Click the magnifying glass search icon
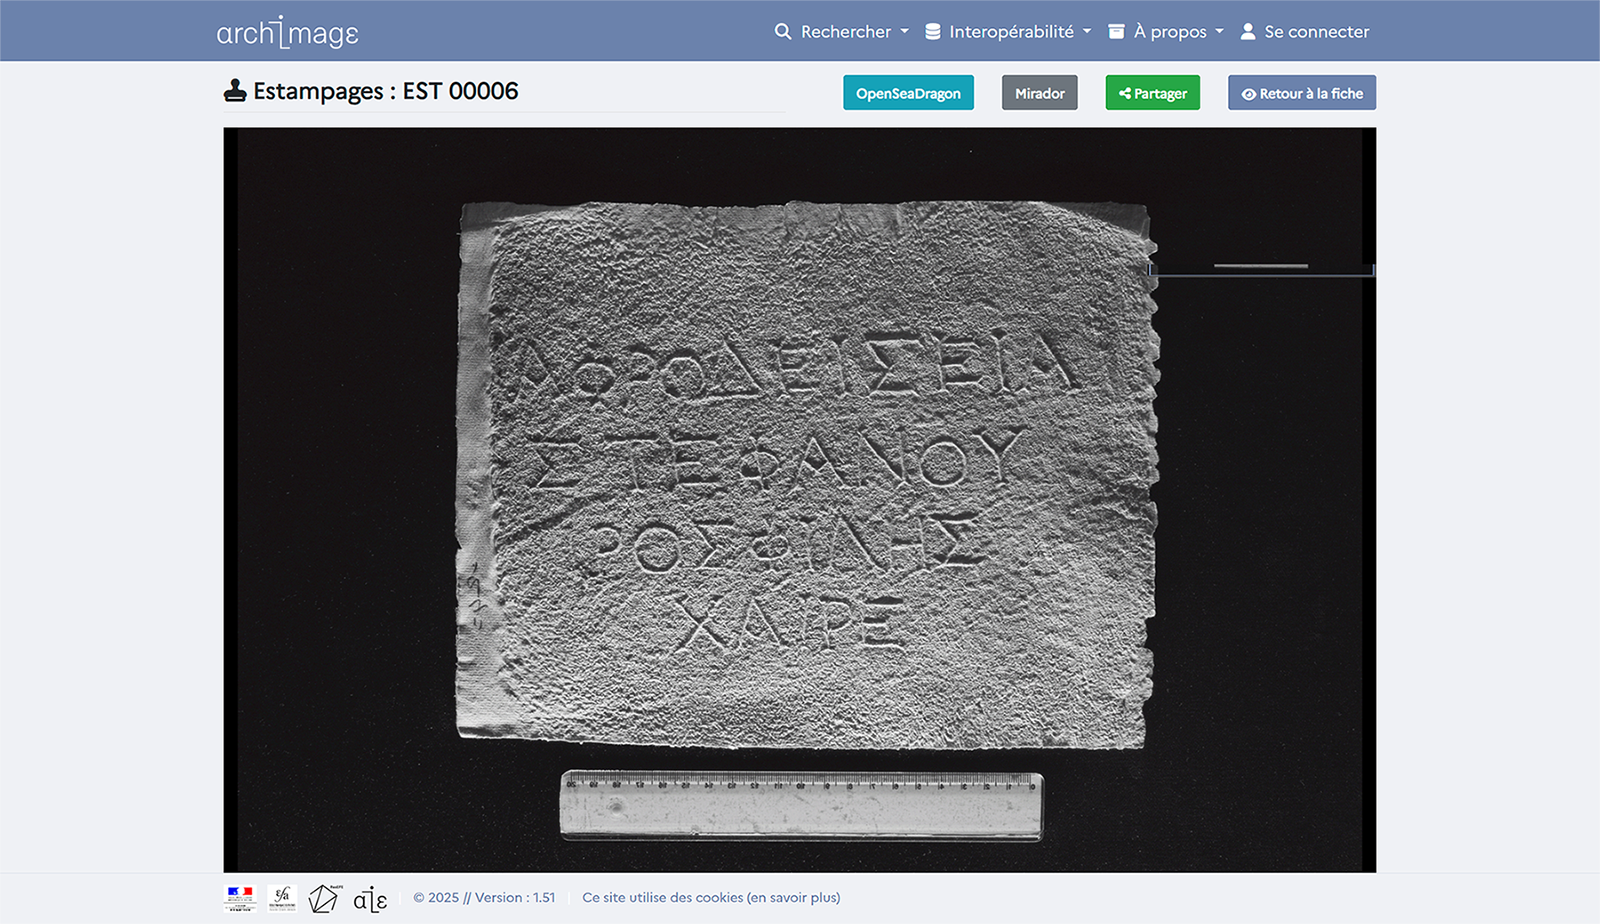The width and height of the screenshot is (1600, 924). click(x=783, y=32)
